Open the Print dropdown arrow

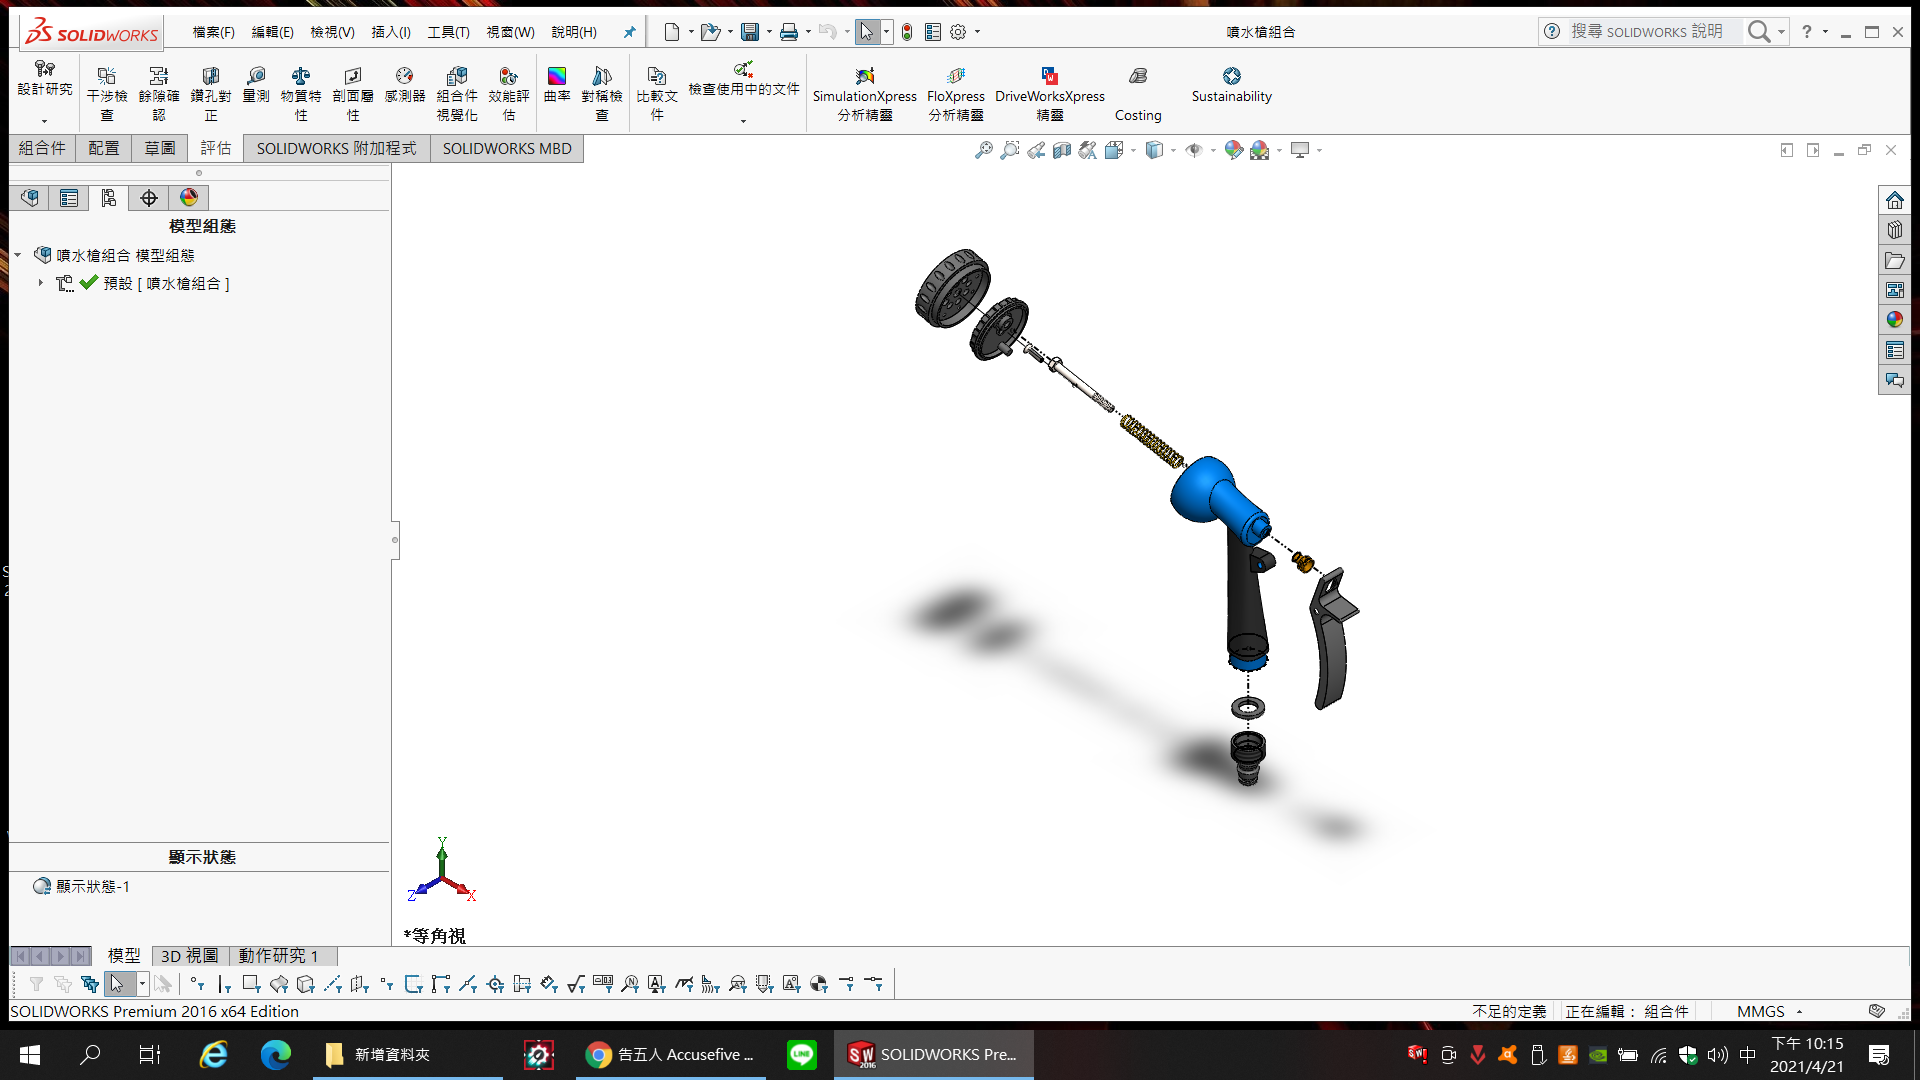click(x=808, y=32)
